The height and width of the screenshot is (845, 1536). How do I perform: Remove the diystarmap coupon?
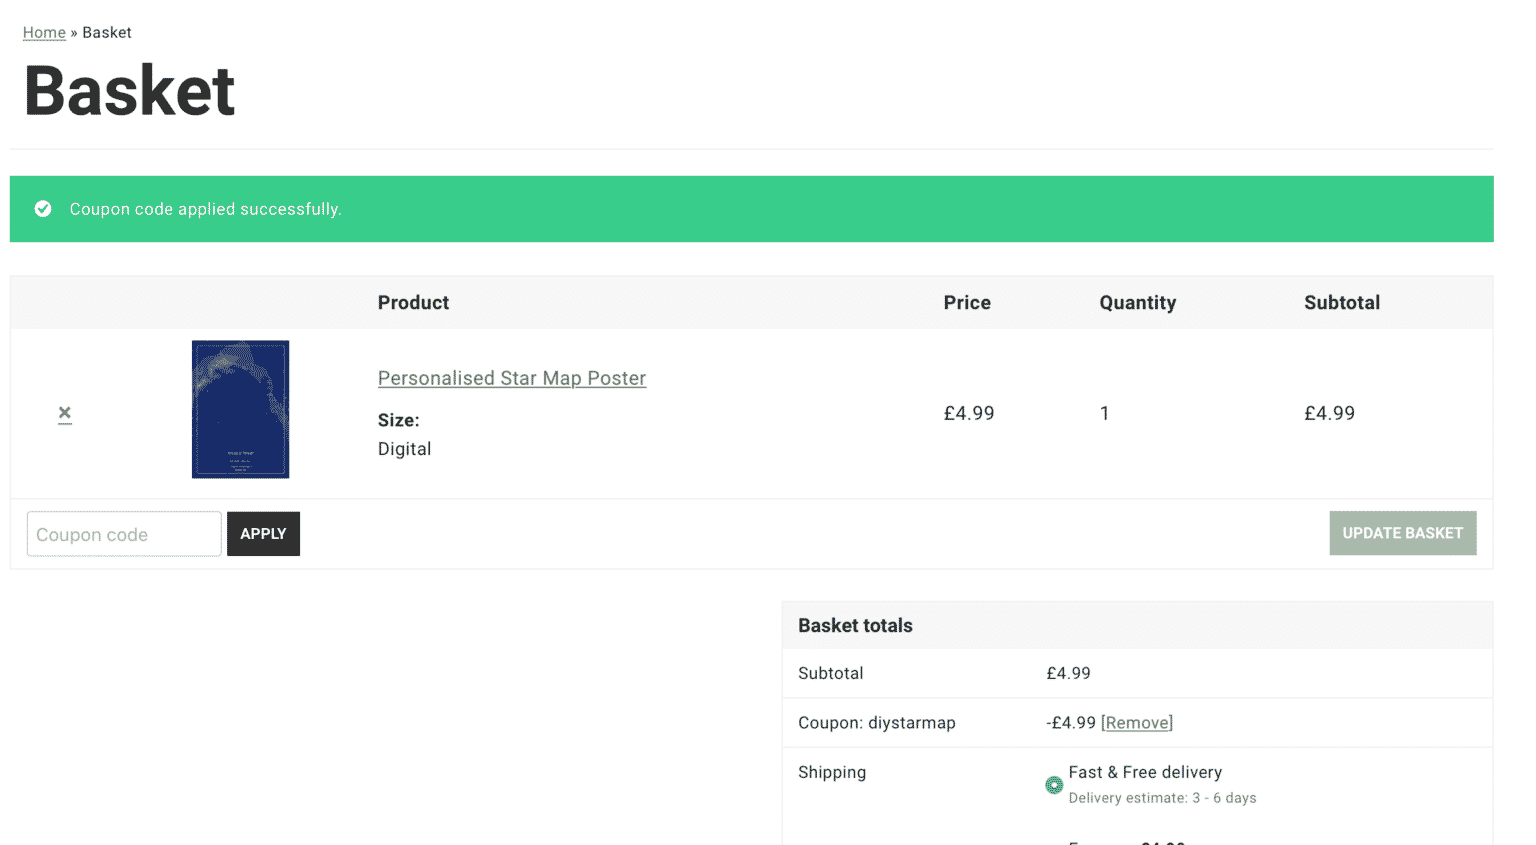(x=1136, y=723)
